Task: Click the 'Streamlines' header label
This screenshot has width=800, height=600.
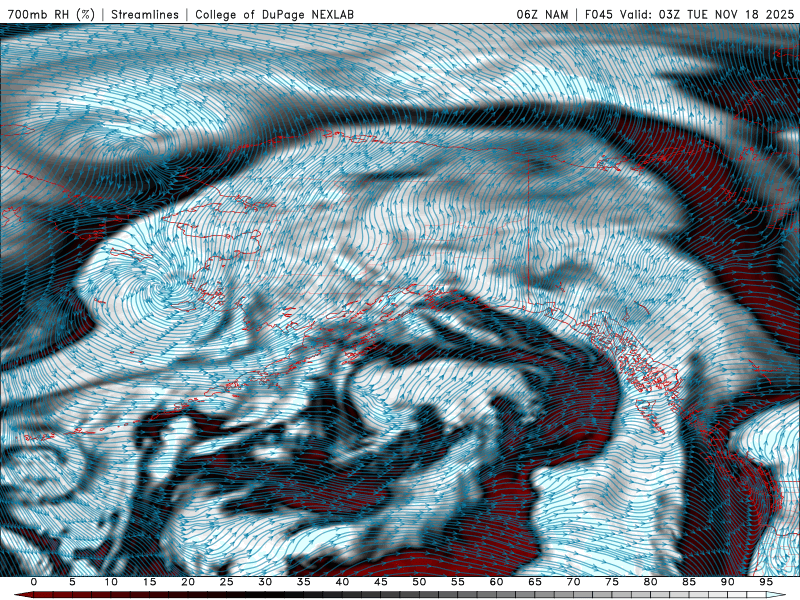Action: pos(145,14)
